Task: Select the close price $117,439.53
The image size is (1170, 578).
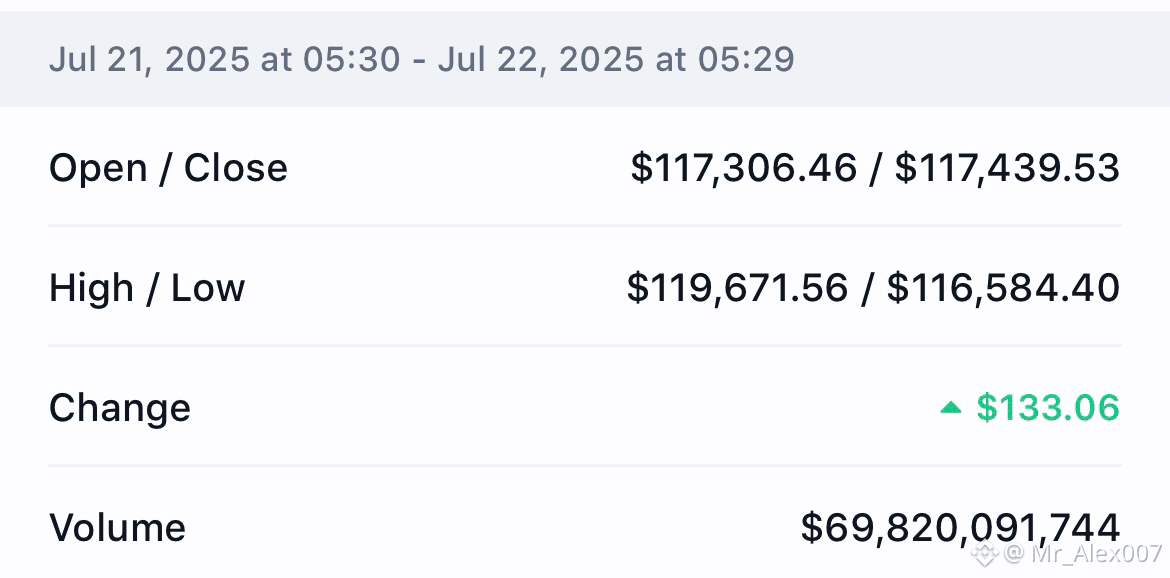Action: pyautogui.click(x=1007, y=168)
